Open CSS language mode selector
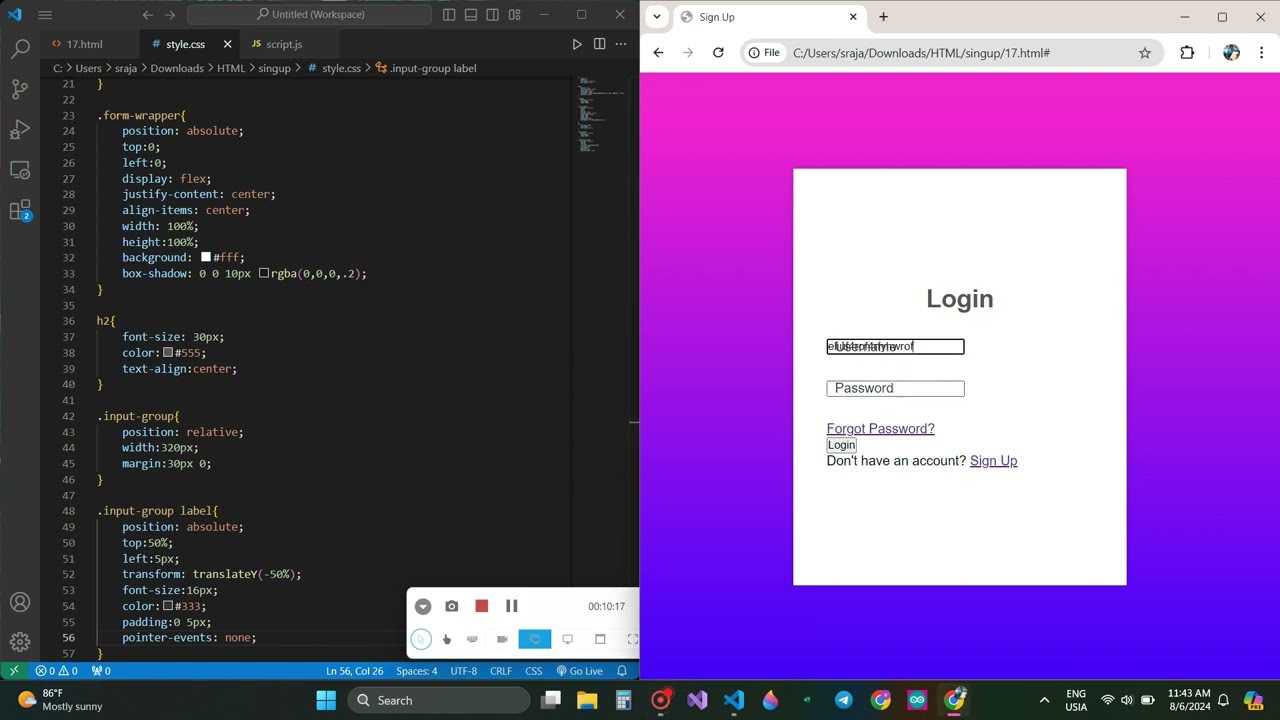1280x720 pixels. click(x=534, y=671)
